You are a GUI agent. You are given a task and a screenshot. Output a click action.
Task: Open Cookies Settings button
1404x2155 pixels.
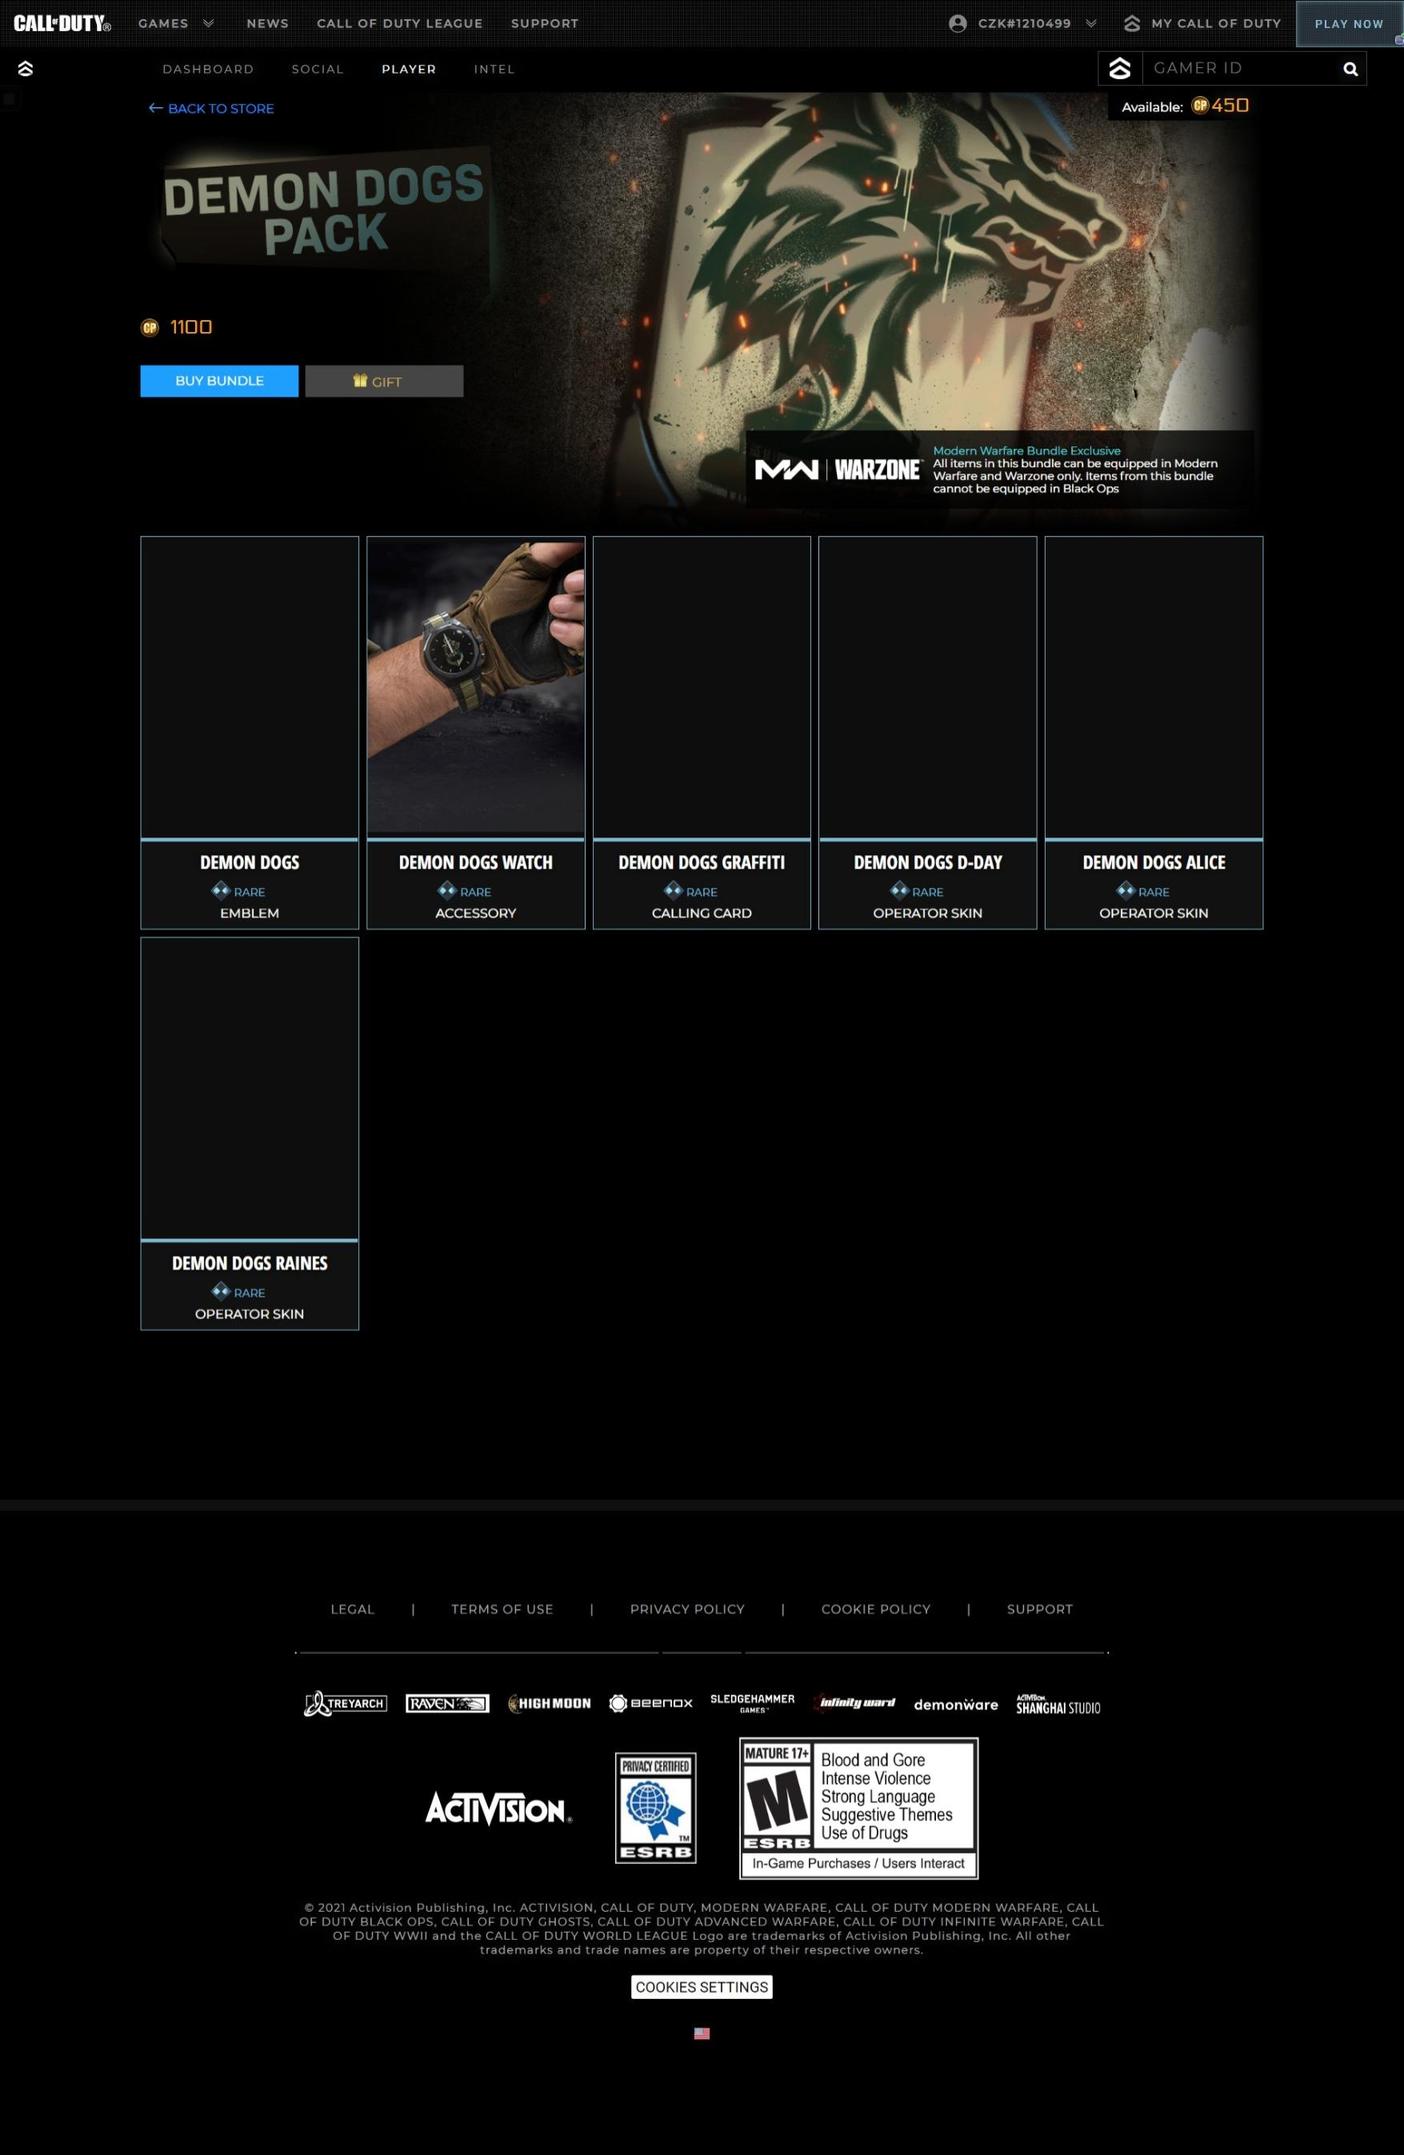tap(701, 1987)
